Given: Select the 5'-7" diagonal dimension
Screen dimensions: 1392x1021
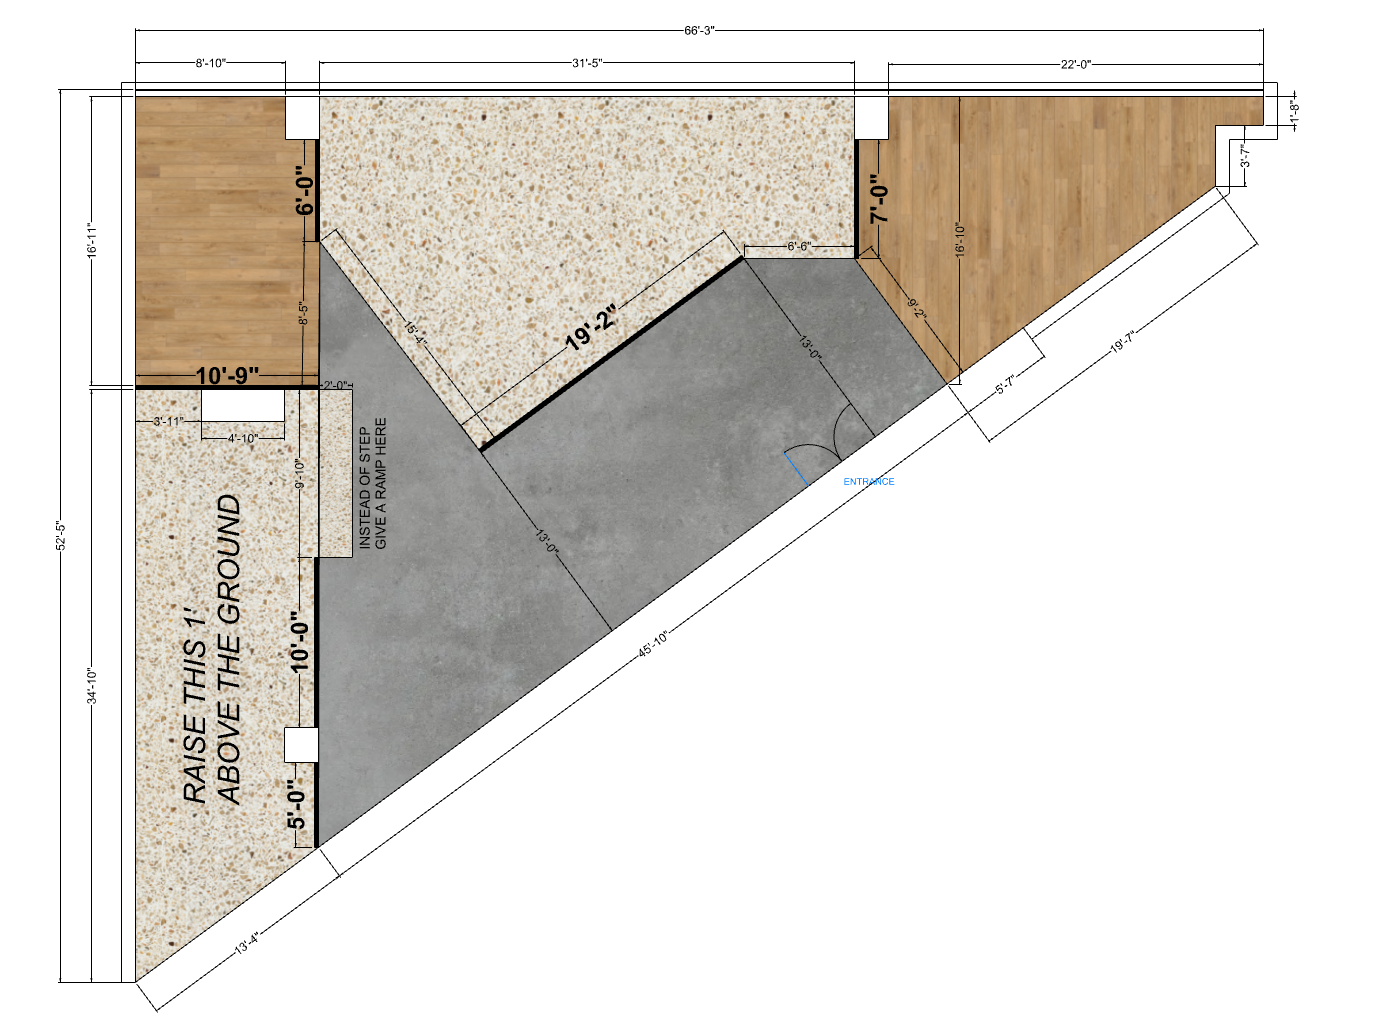Looking at the screenshot, I should pyautogui.click(x=1005, y=386).
